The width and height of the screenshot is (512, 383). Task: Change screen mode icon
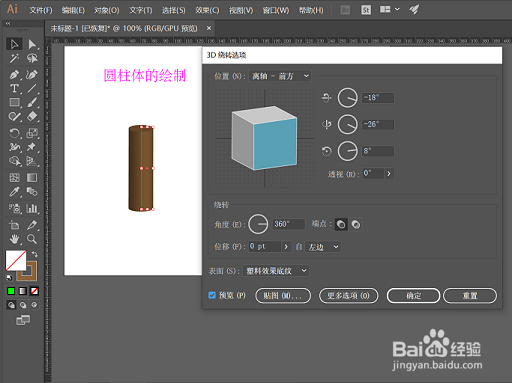23,320
